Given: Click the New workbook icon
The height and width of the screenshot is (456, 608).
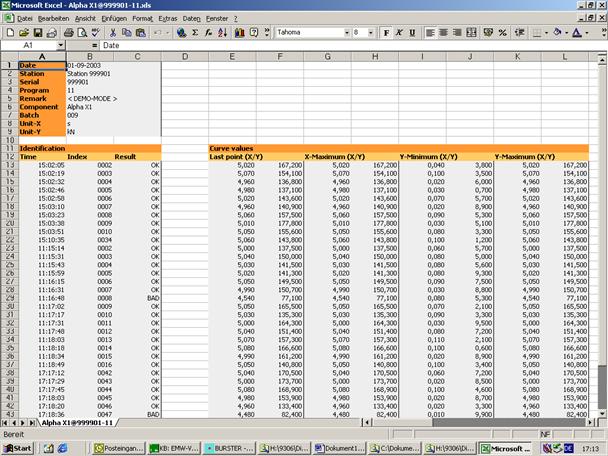Looking at the screenshot, I should pos(9,32).
